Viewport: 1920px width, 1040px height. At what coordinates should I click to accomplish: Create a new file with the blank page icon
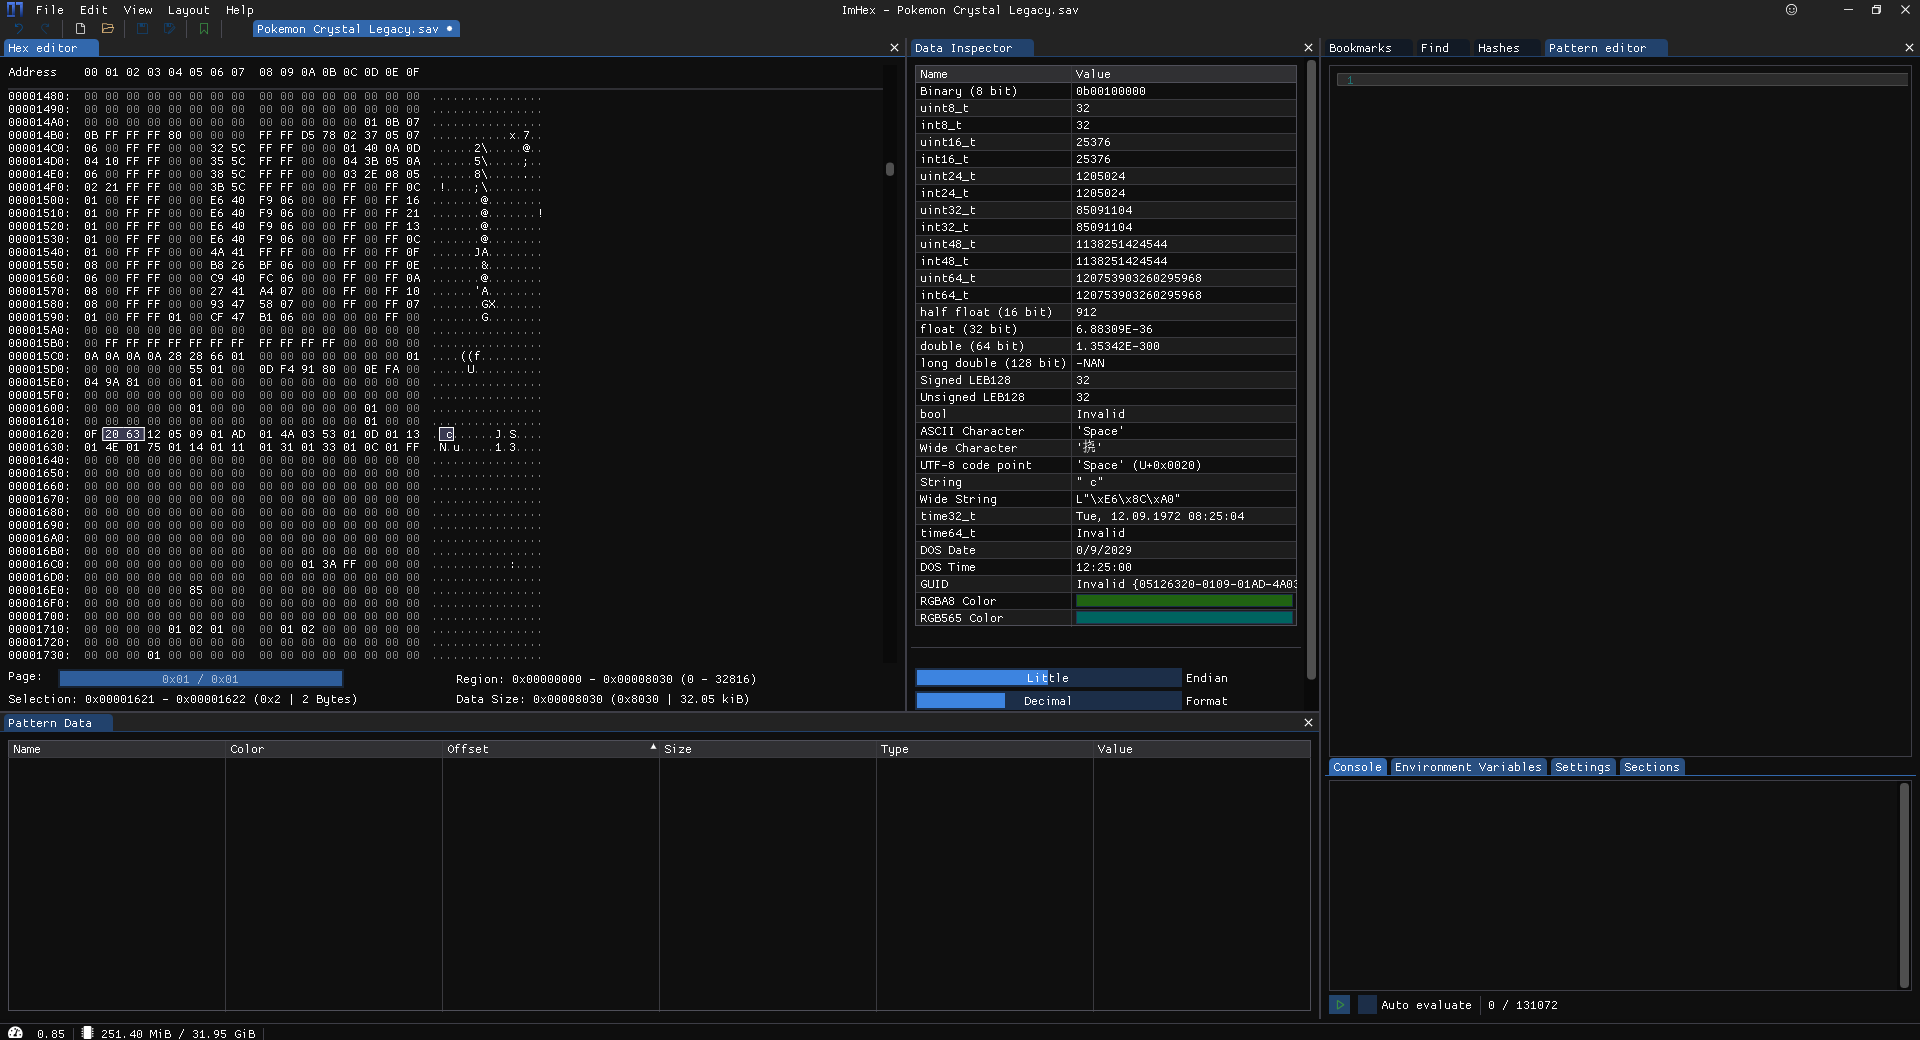pyautogui.click(x=80, y=29)
